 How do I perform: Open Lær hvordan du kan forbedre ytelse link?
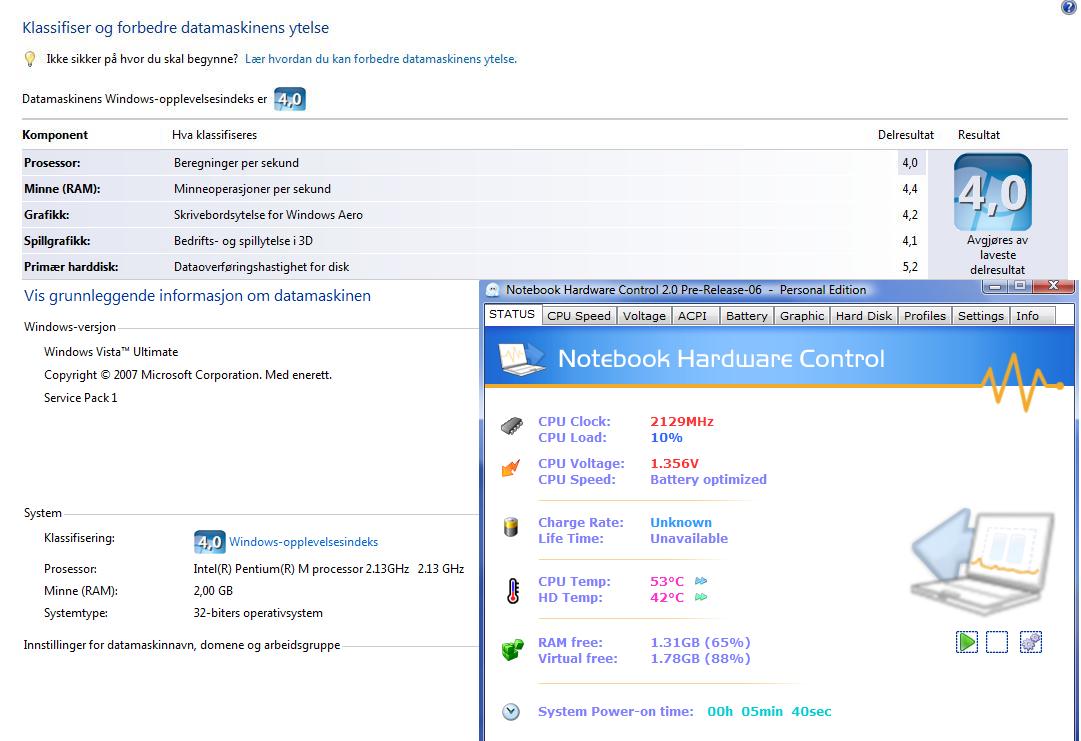[x=381, y=59]
